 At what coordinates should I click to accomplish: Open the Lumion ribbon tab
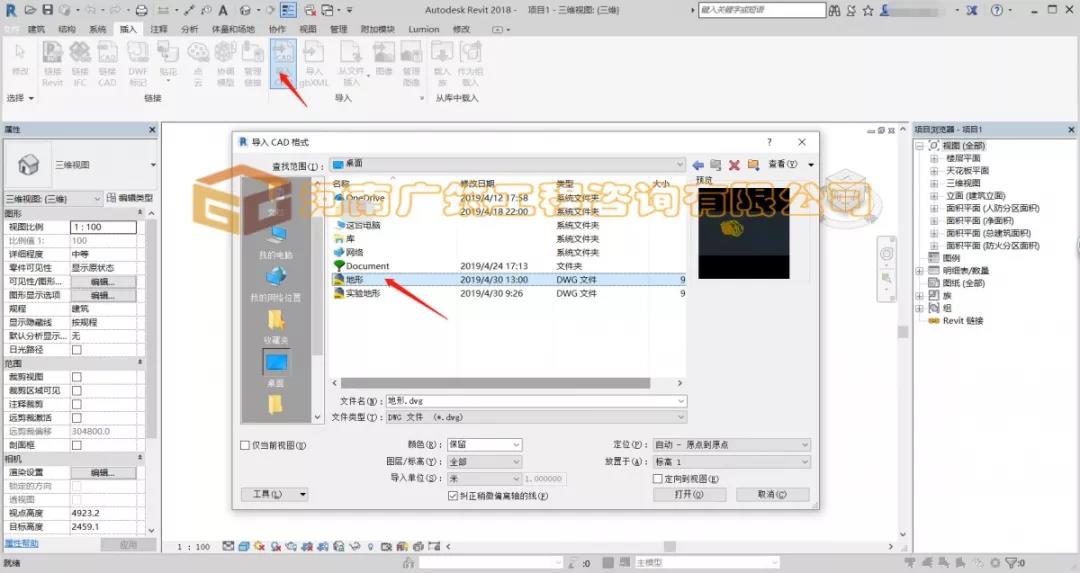coord(424,30)
